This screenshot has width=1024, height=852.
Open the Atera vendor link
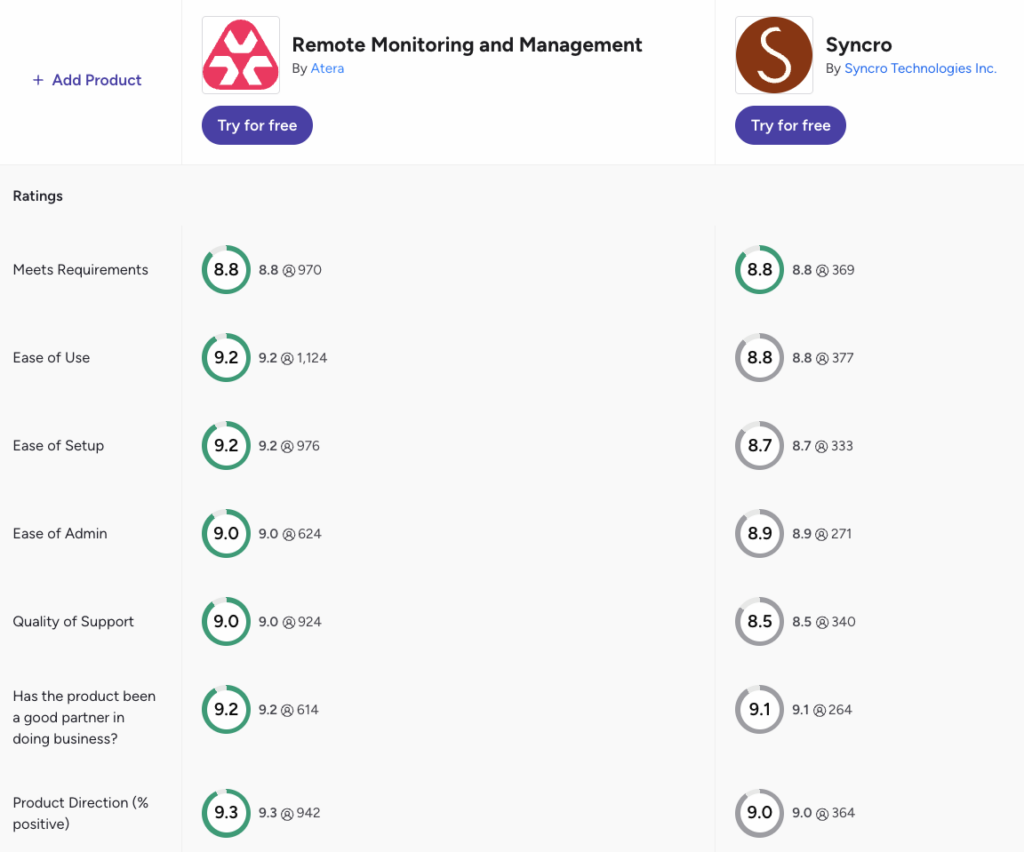(x=327, y=69)
